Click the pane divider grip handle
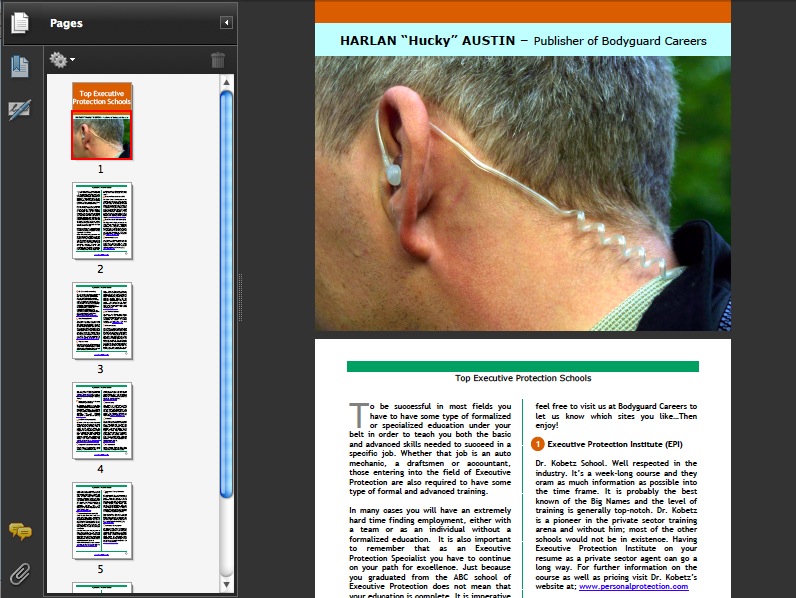Image resolution: width=796 pixels, height=598 pixels. coord(241,297)
